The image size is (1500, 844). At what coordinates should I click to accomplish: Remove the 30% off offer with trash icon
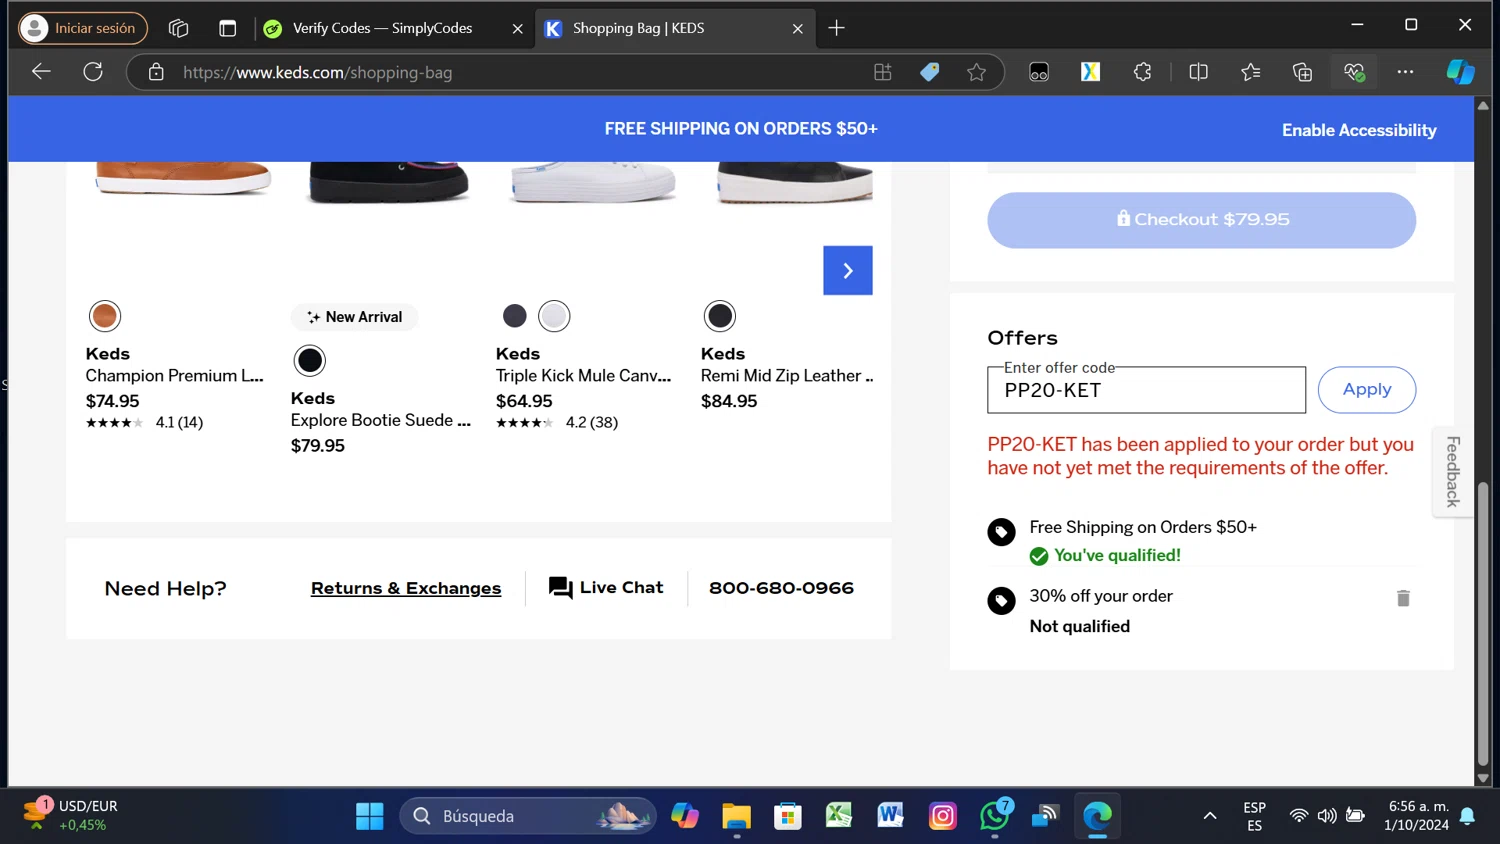[1403, 598]
